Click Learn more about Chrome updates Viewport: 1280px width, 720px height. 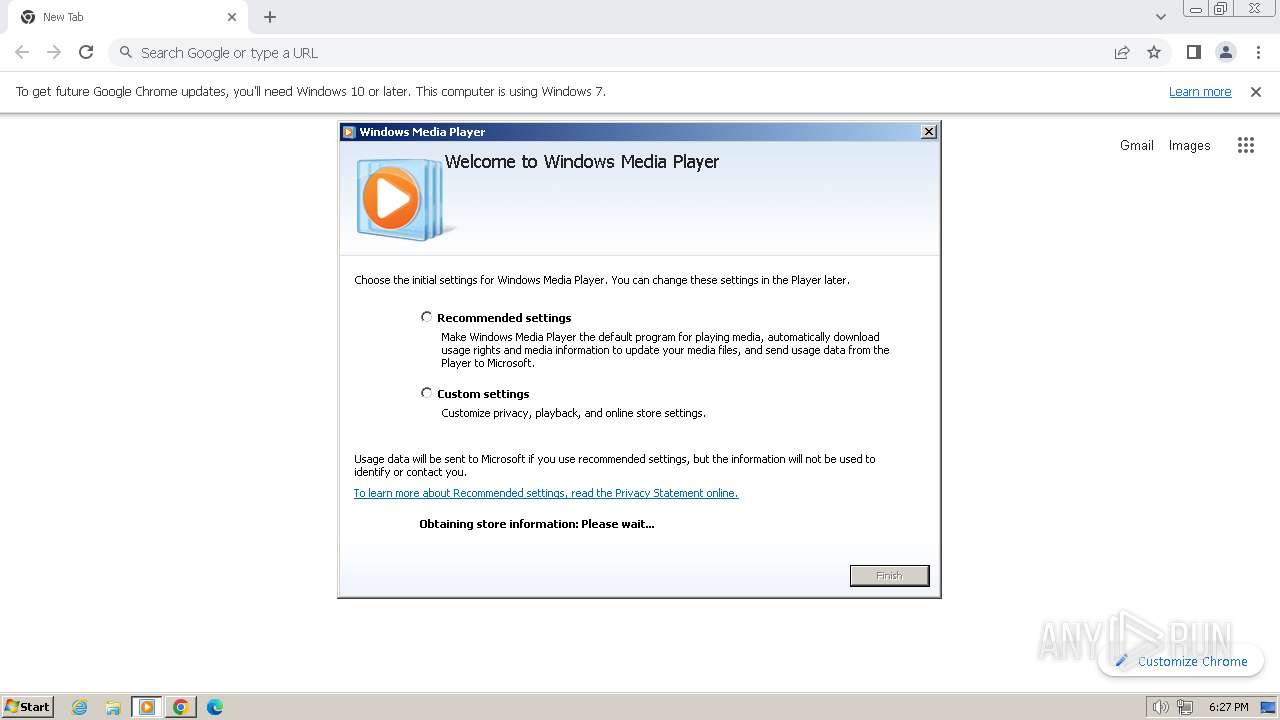click(x=1200, y=92)
